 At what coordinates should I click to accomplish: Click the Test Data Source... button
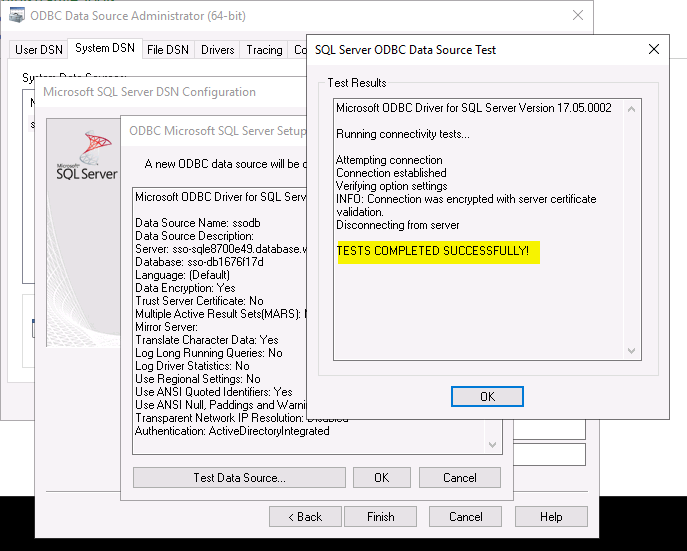pos(239,478)
